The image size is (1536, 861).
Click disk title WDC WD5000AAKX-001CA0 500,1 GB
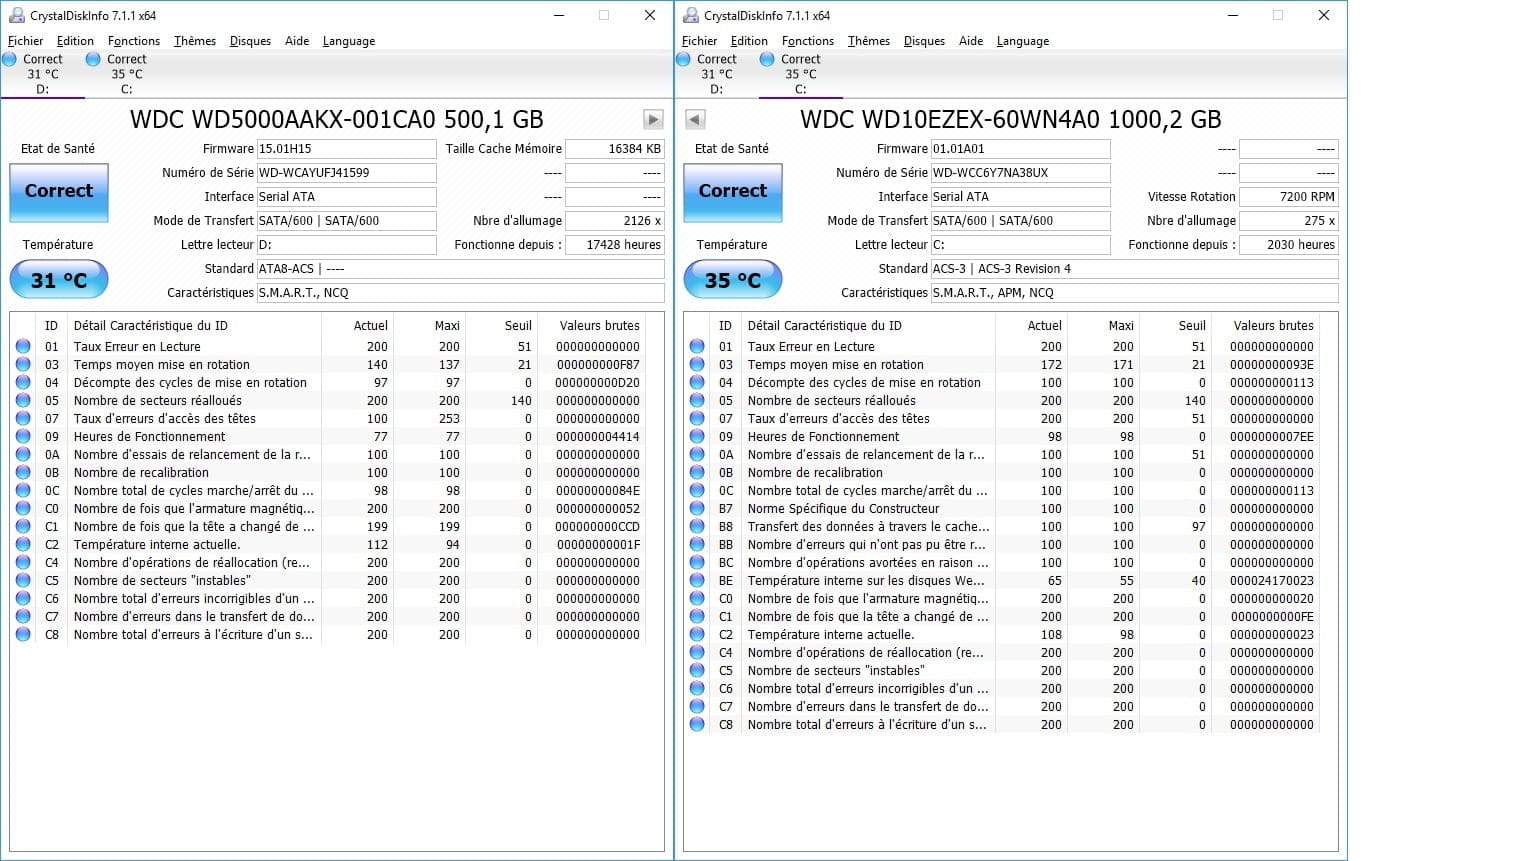[337, 120]
